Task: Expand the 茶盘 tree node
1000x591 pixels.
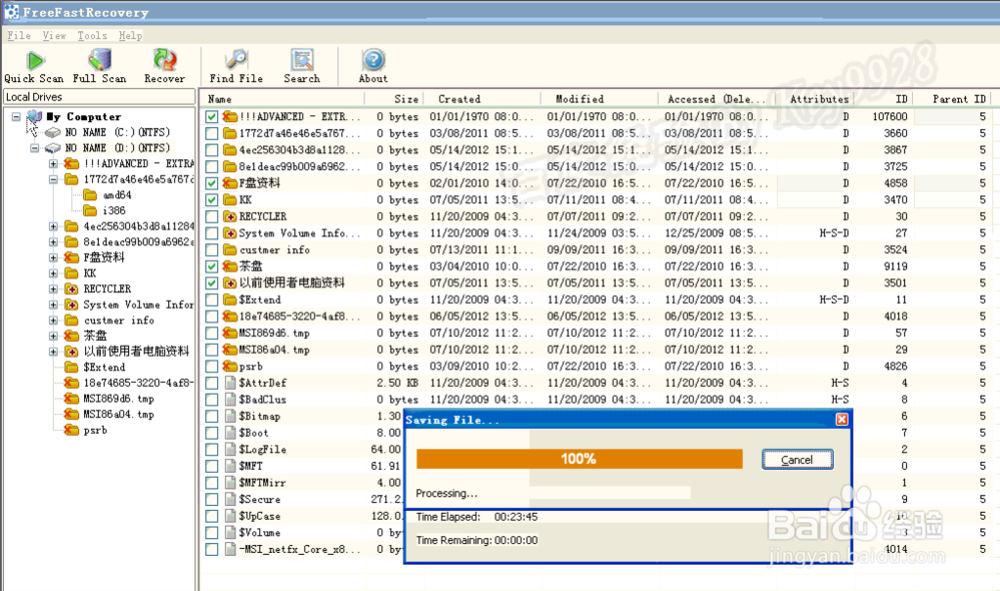Action: (54, 336)
